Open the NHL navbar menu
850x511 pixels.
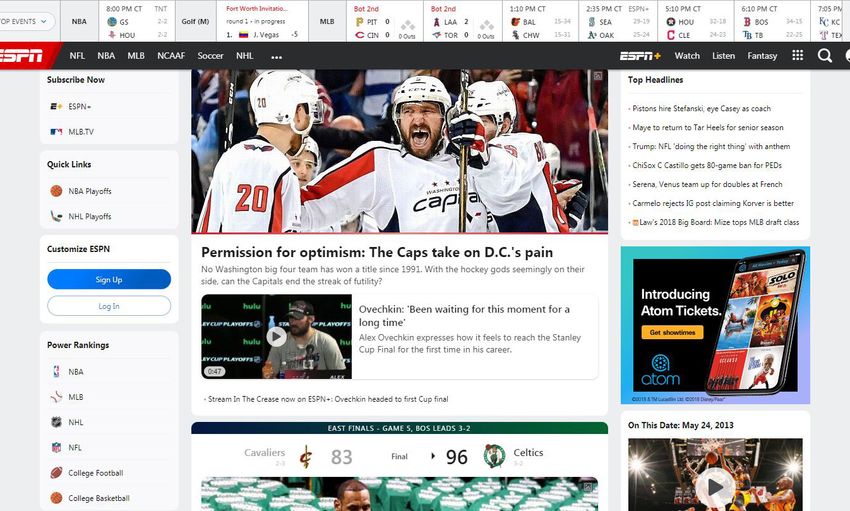(x=244, y=56)
